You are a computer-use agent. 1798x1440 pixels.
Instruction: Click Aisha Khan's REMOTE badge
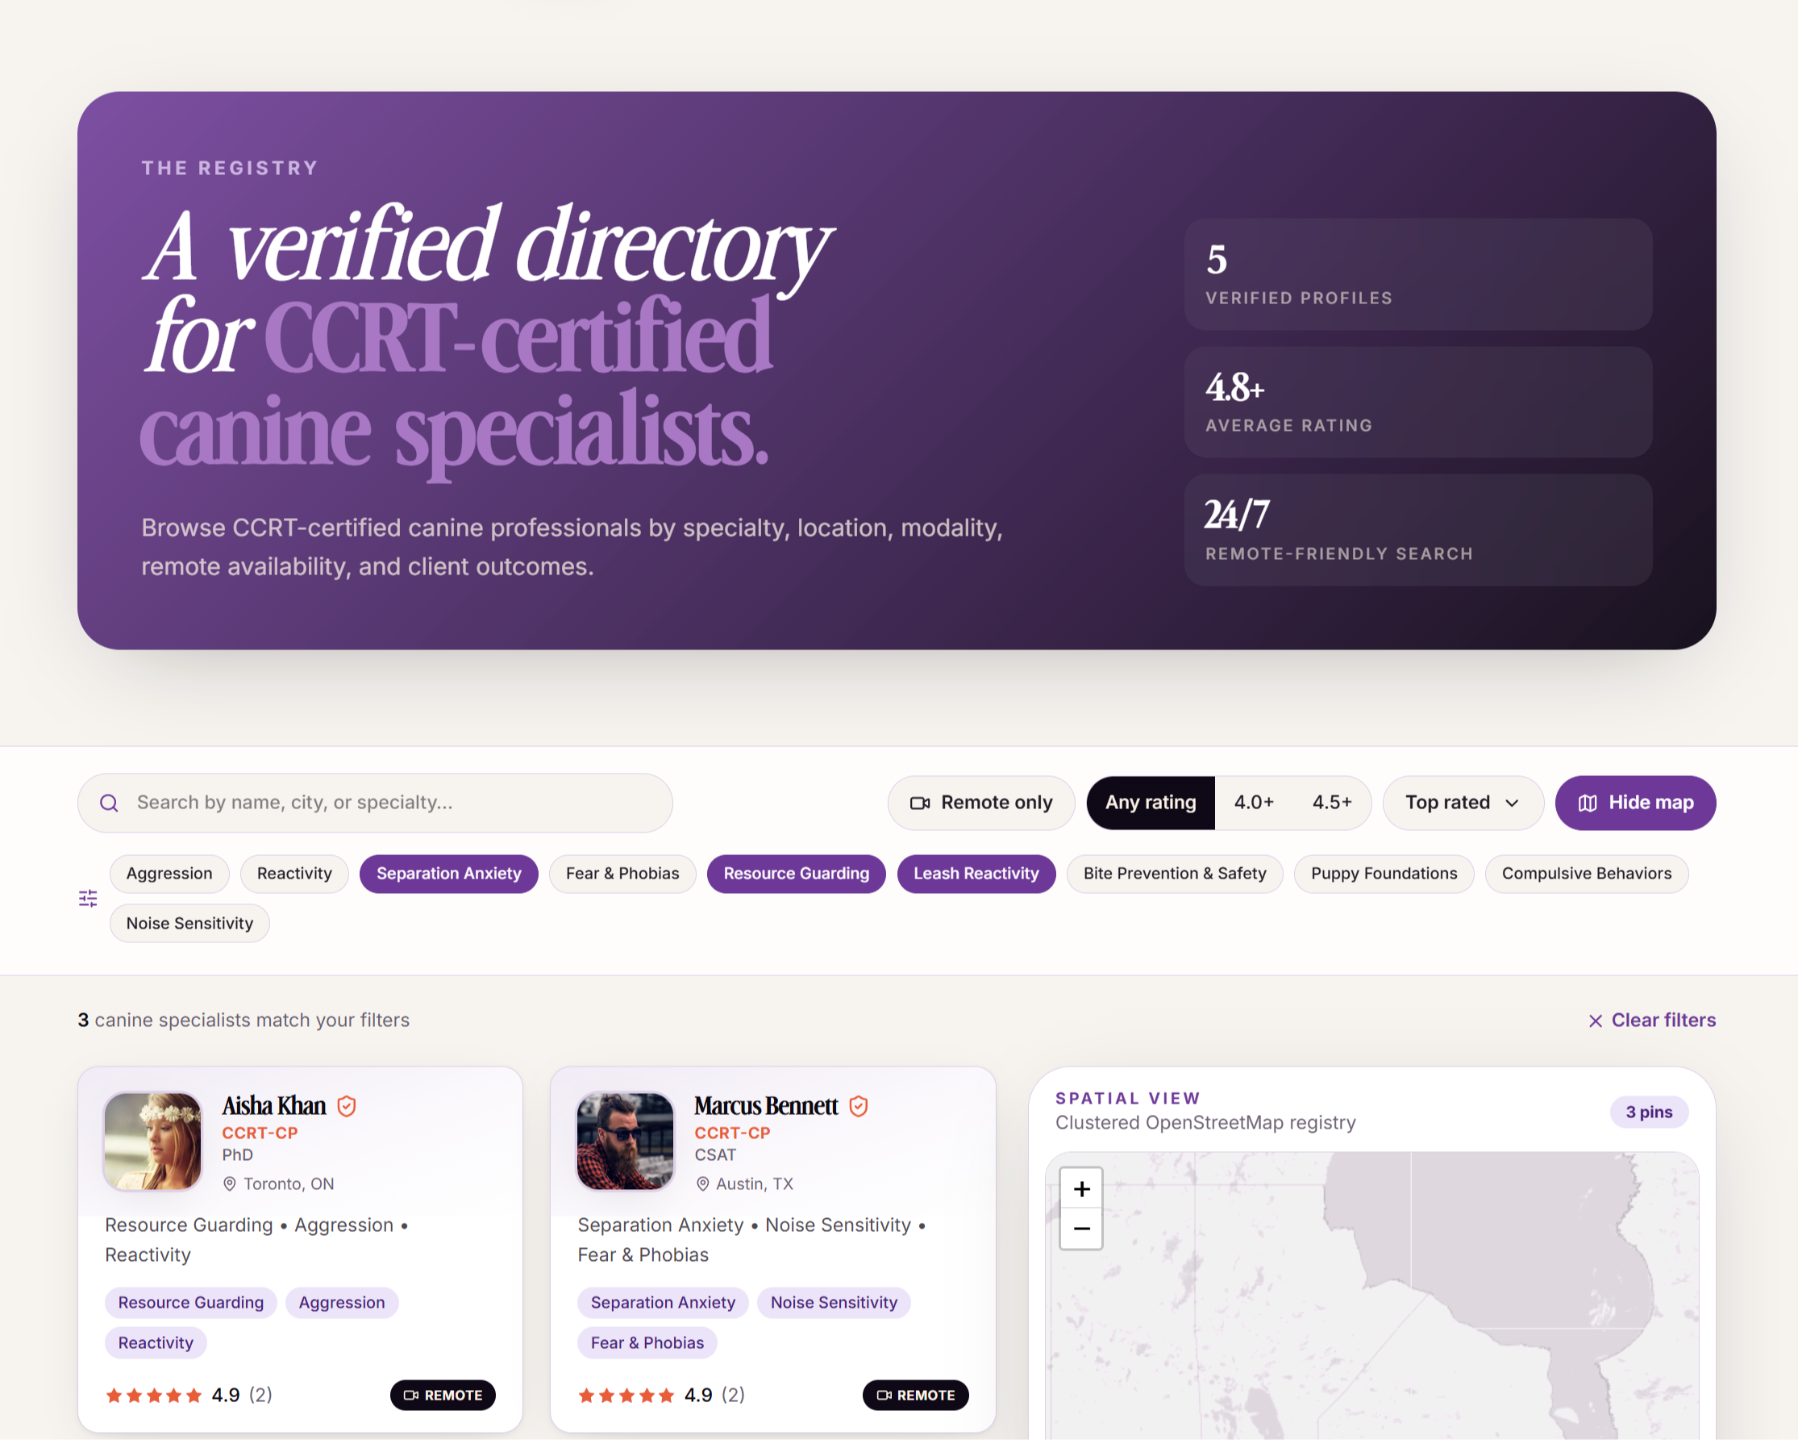(x=443, y=1395)
